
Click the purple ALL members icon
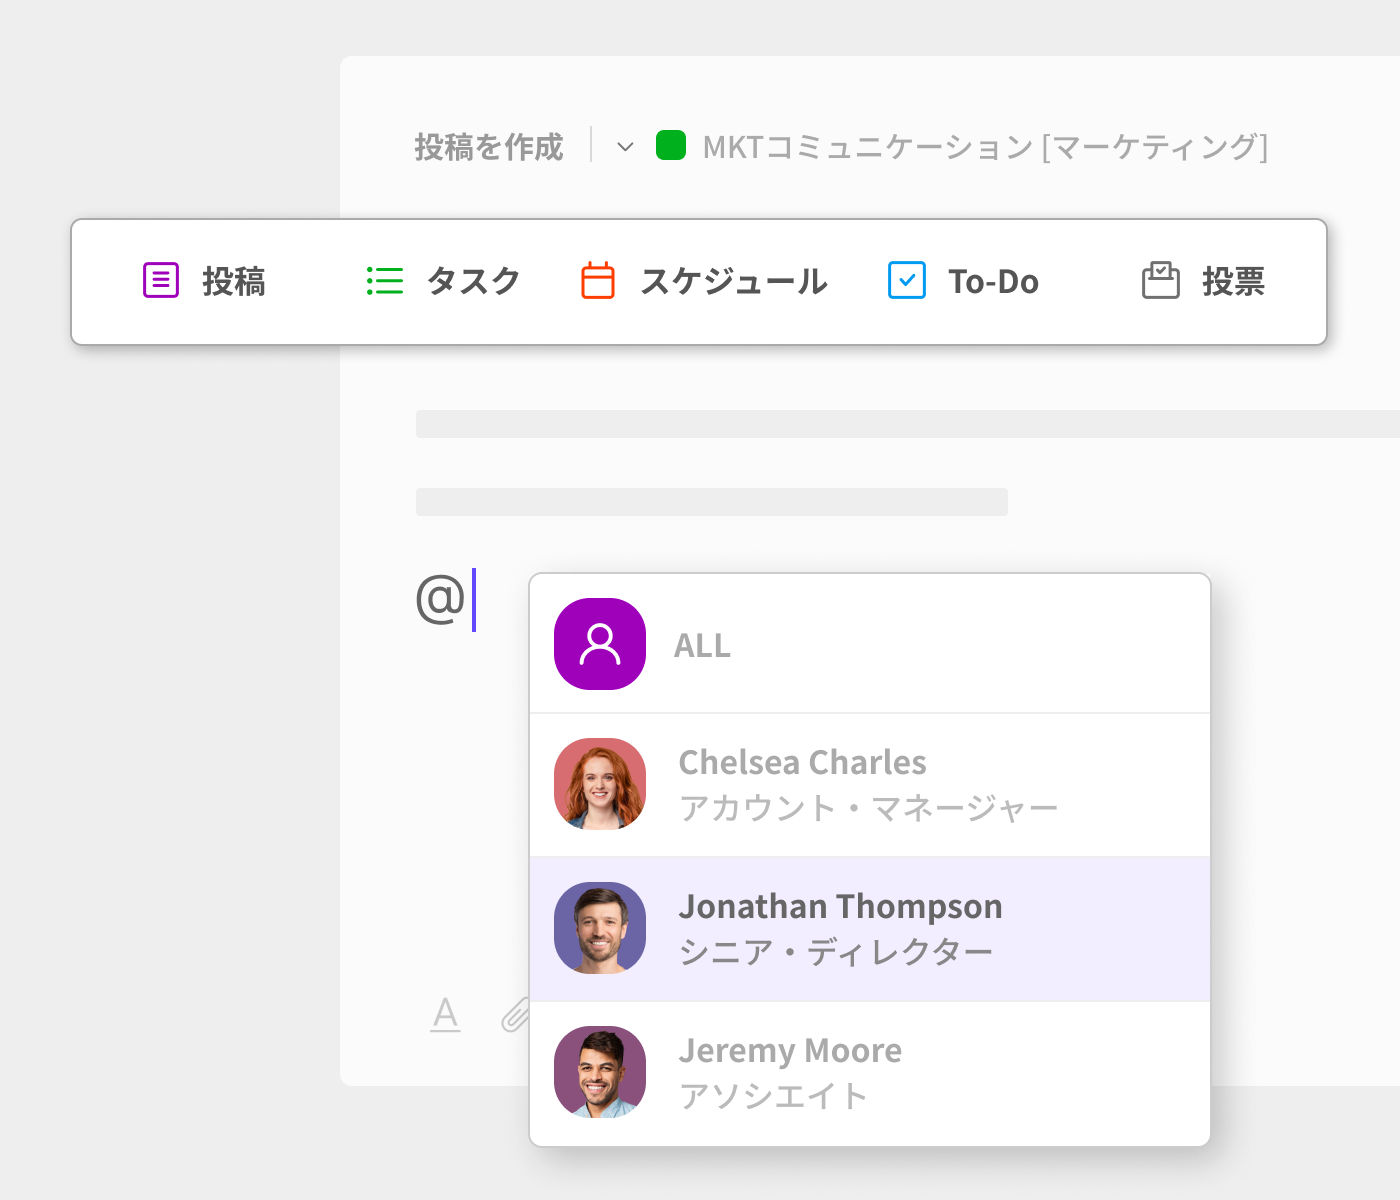[600, 644]
